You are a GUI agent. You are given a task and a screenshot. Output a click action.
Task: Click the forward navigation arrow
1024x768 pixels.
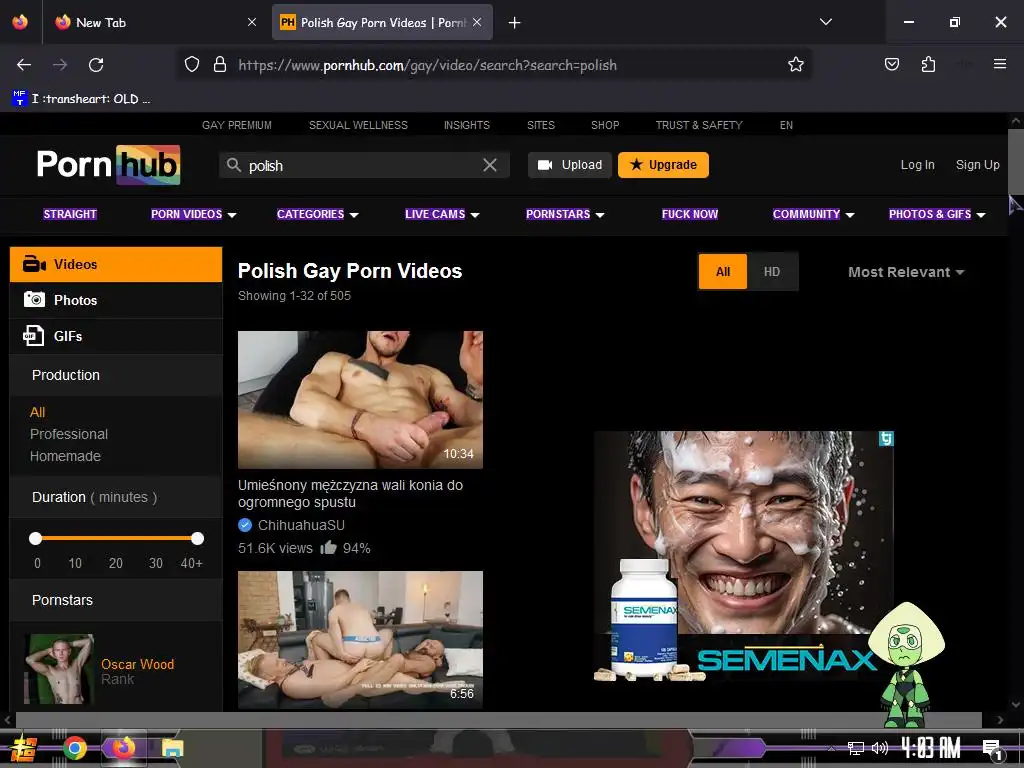tap(60, 65)
